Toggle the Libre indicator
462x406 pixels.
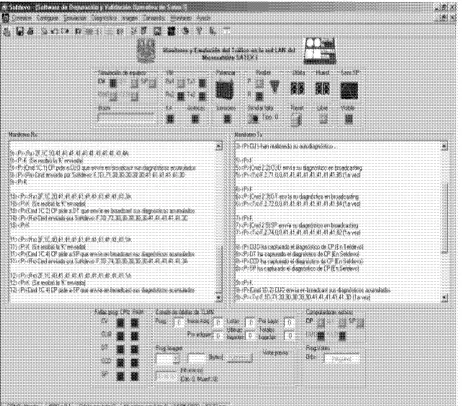click(323, 119)
